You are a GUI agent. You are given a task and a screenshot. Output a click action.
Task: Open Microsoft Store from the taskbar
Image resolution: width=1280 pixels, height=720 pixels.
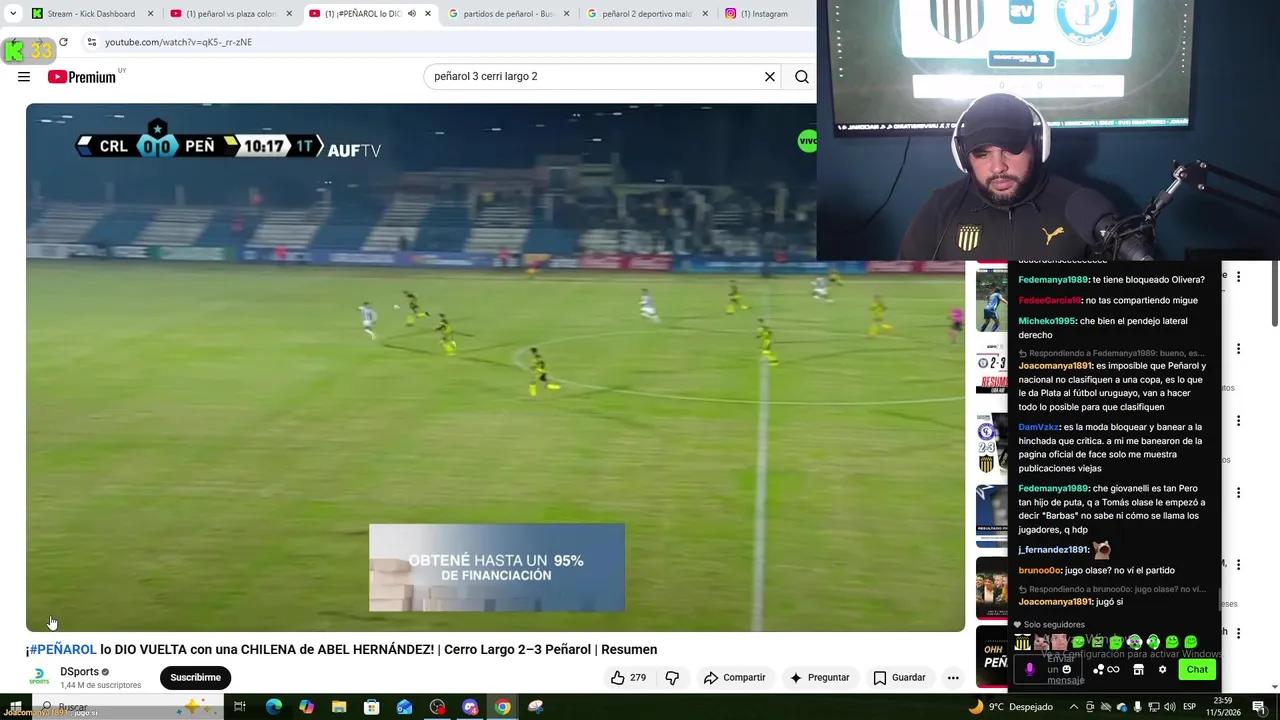[x=371, y=707]
